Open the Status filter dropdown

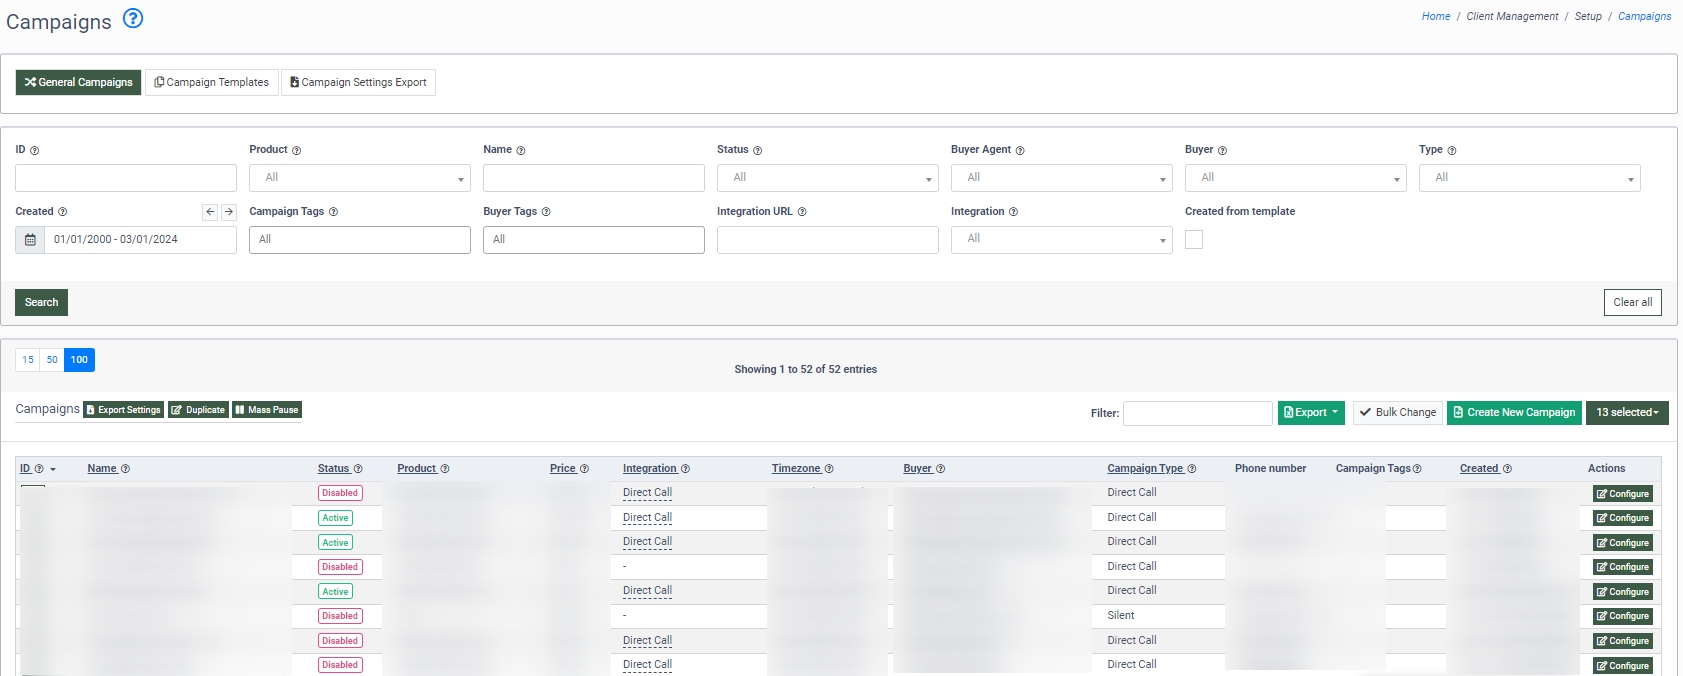click(827, 178)
